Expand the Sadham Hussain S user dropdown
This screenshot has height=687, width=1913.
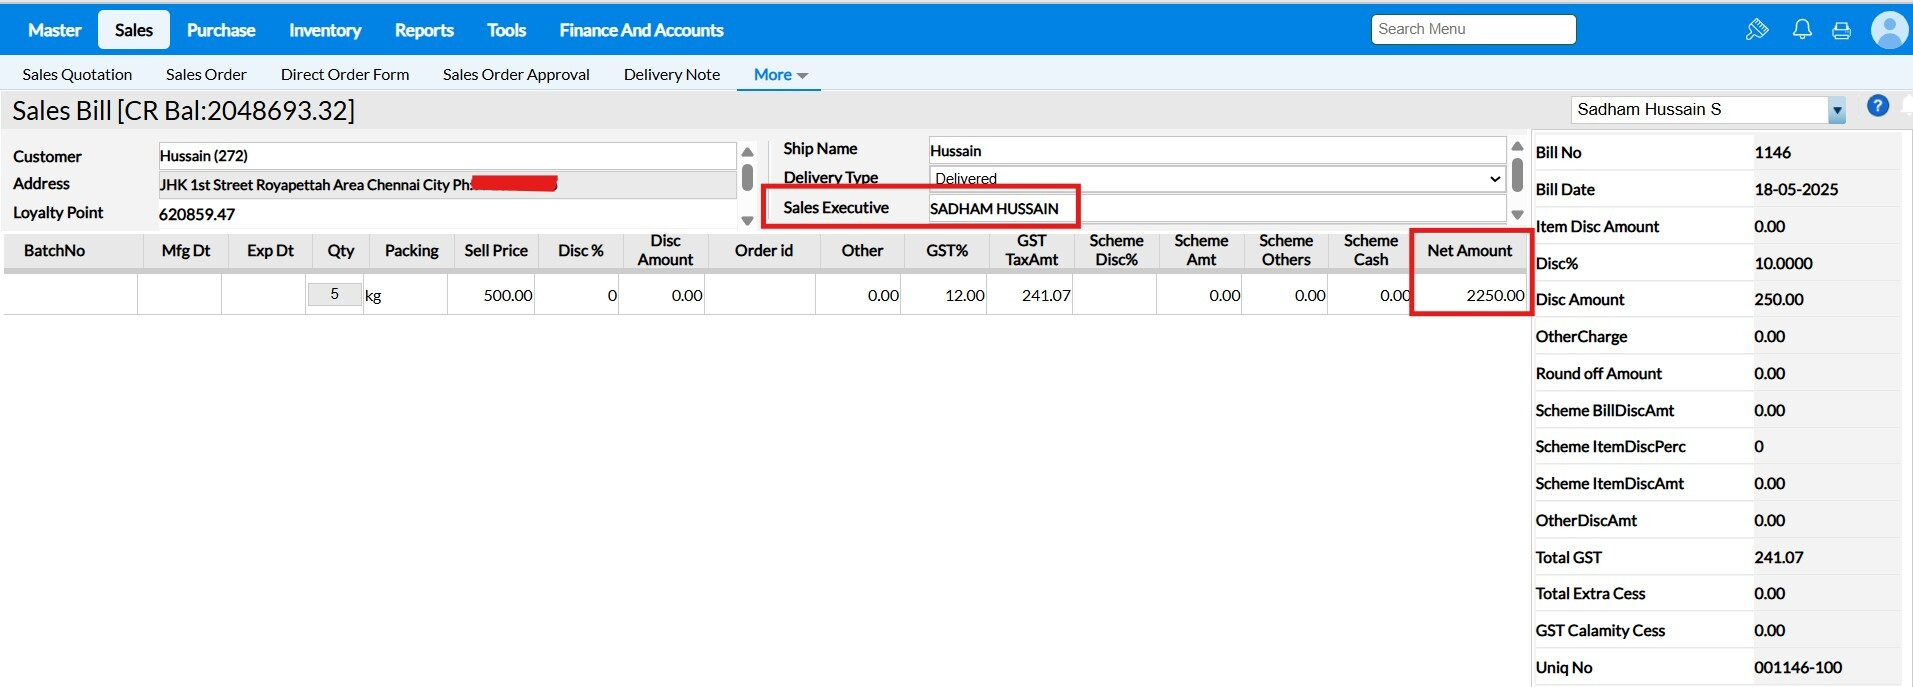(x=1836, y=110)
